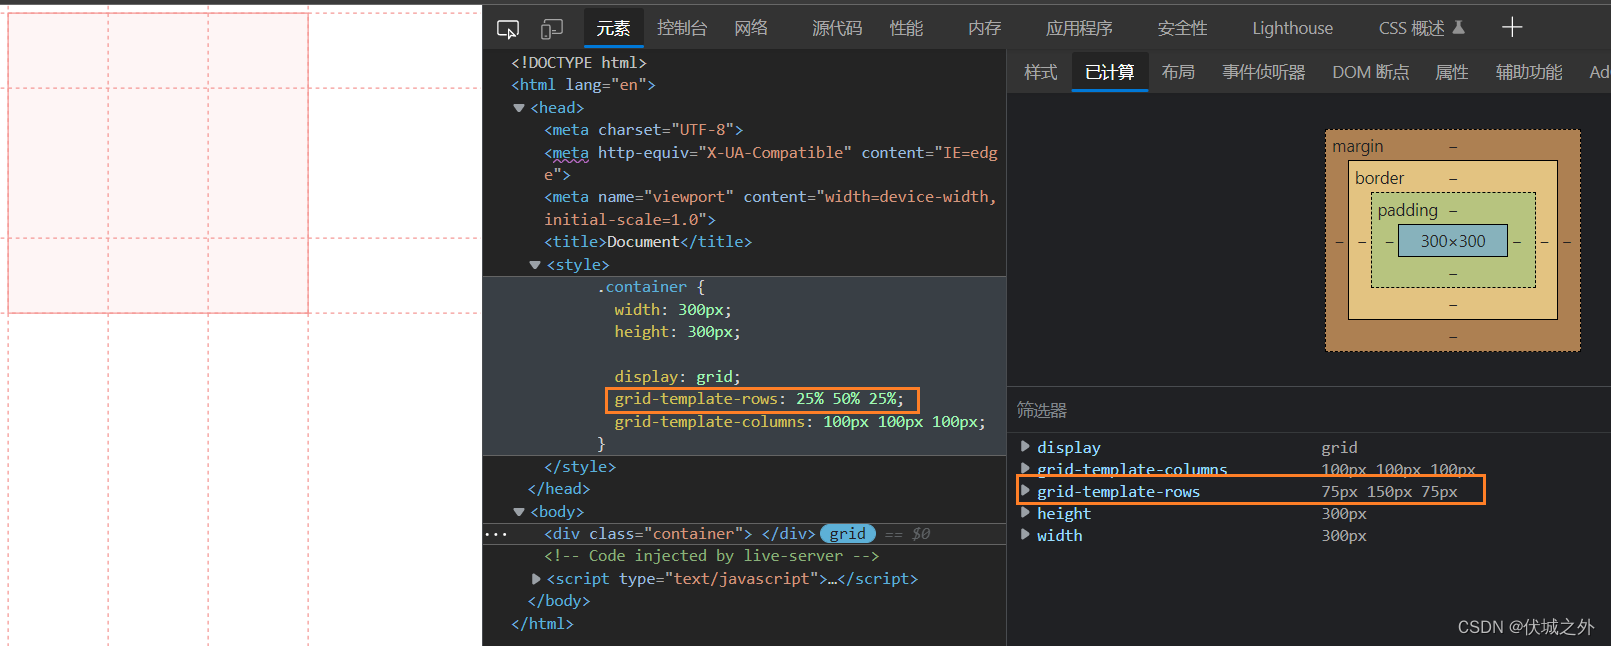The image size is (1611, 646).
Task: Toggle the device emulation icon
Action: pos(552,29)
